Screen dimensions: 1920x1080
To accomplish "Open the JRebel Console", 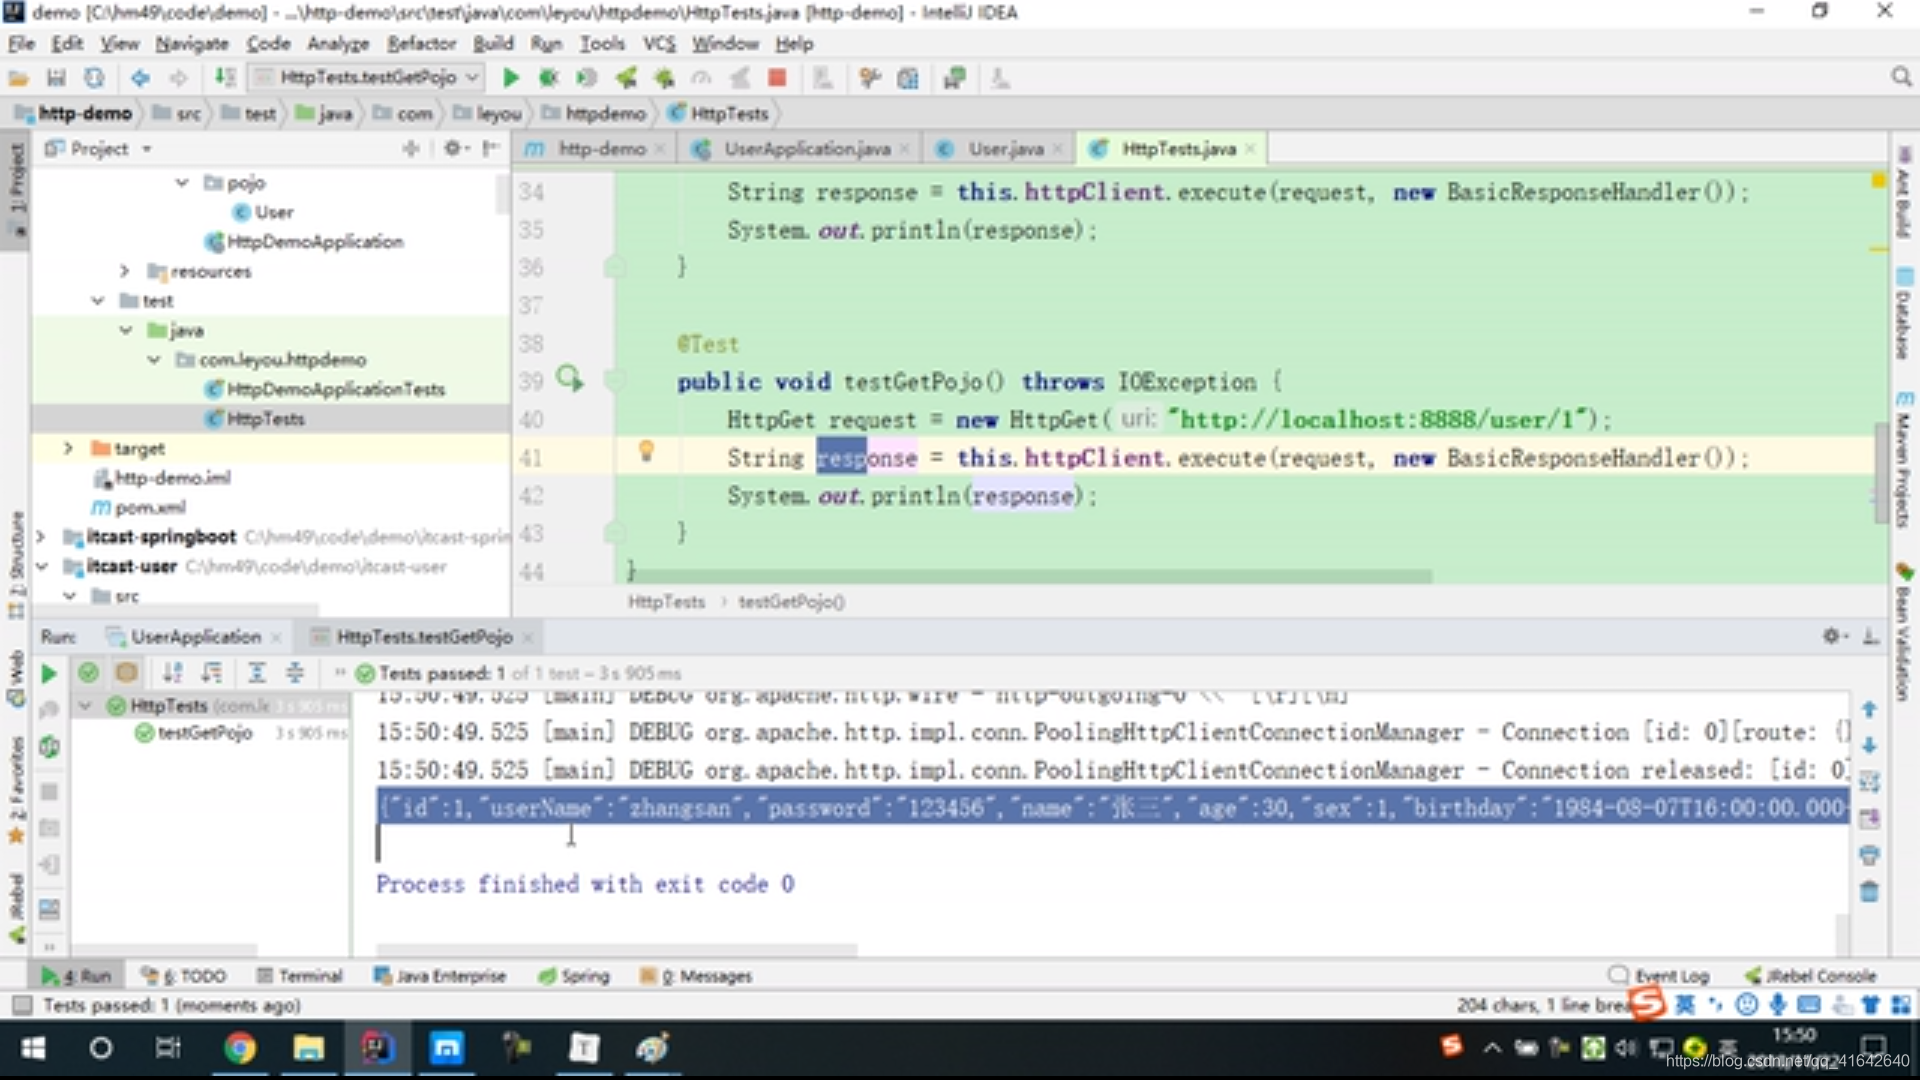I will [1810, 976].
